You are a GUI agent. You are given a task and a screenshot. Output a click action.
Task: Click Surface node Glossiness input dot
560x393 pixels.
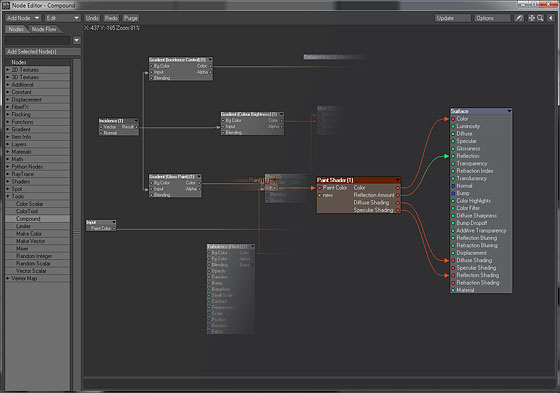[453, 149]
